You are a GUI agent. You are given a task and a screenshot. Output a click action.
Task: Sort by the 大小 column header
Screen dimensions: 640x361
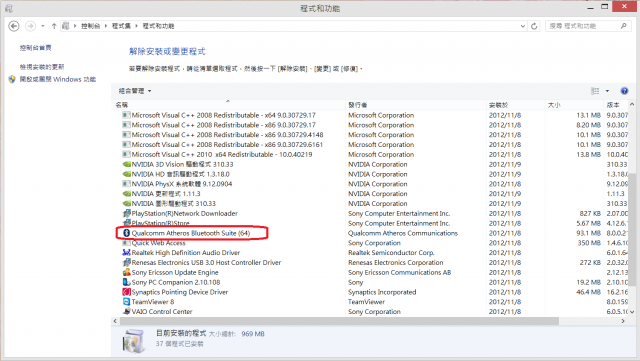tap(574, 105)
